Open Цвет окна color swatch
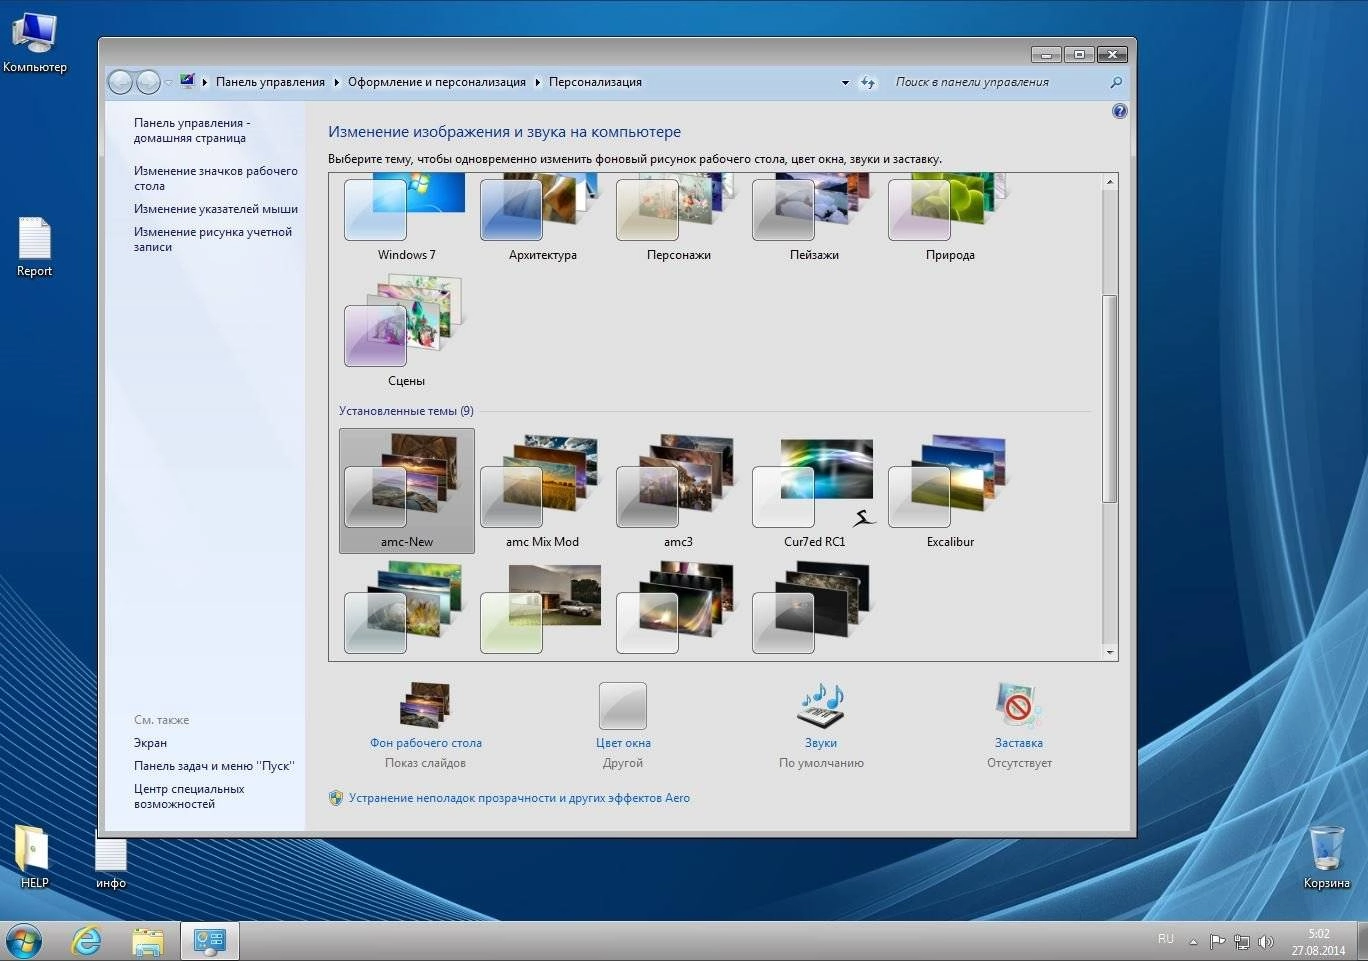This screenshot has width=1368, height=961. (x=623, y=706)
